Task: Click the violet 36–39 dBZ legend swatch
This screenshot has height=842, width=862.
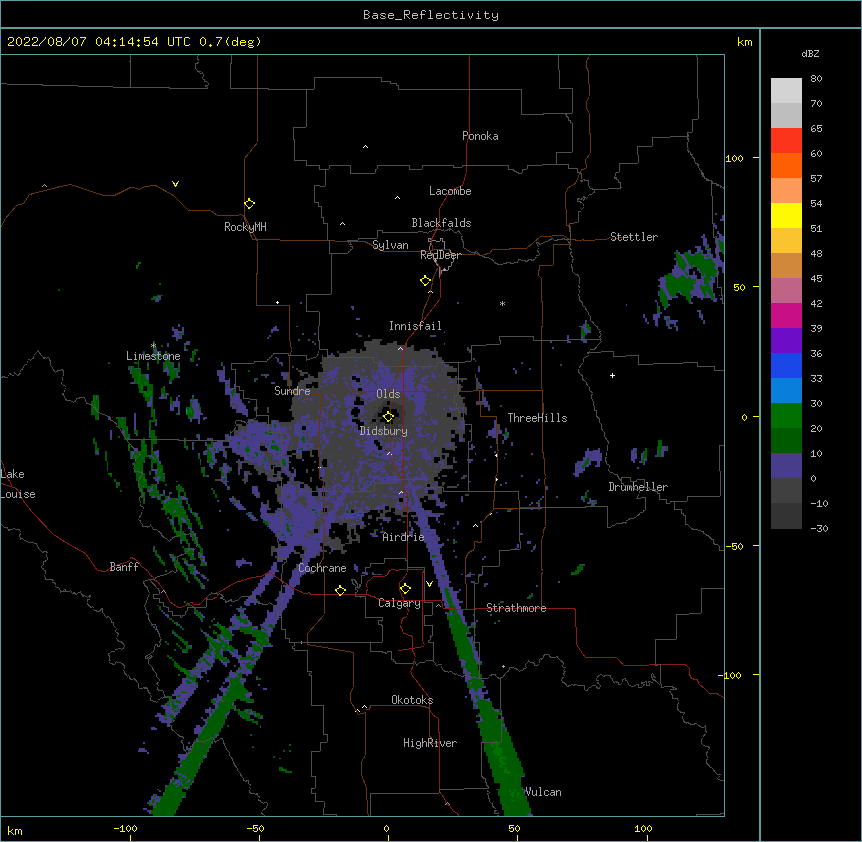Action: point(786,341)
